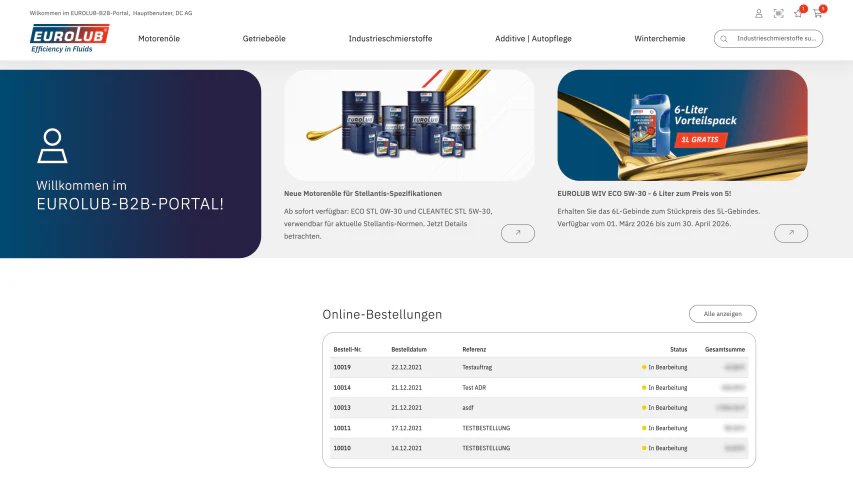Viewport: 853px width, 480px height.
Task: Open the 6-Liter Vorteilspack banner image
Action: (682, 125)
